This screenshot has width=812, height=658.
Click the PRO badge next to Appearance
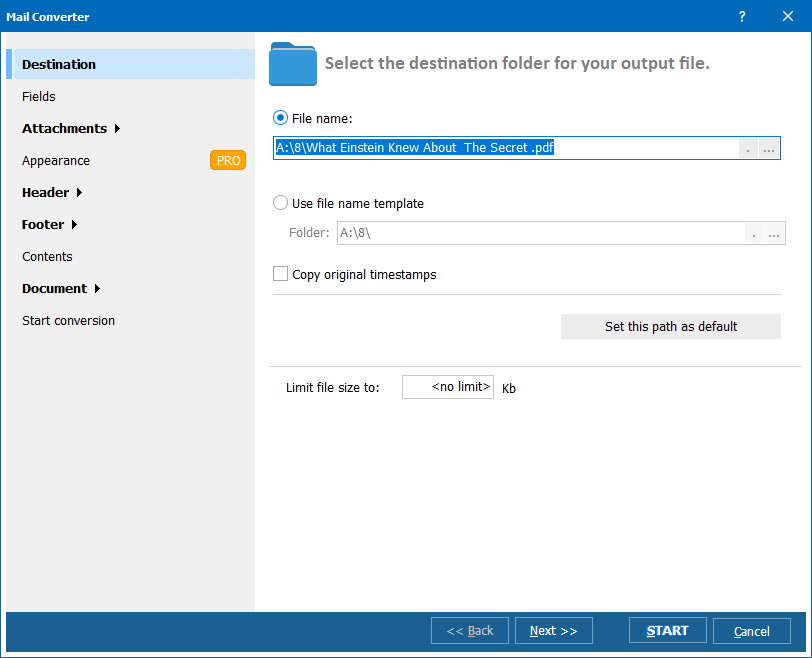pos(228,160)
